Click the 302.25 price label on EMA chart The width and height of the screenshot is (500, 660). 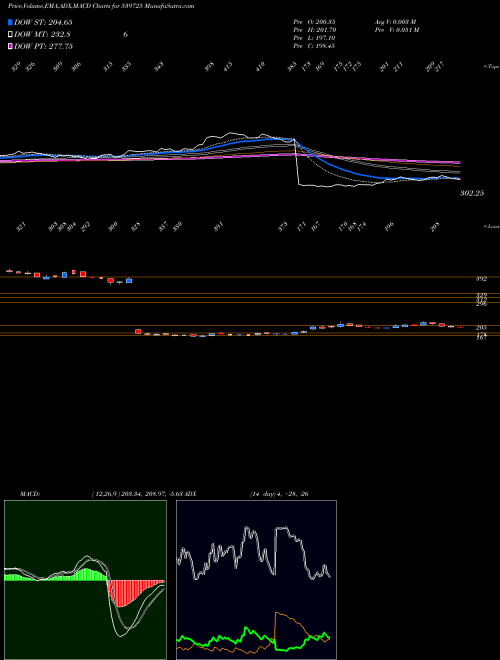pos(472,193)
